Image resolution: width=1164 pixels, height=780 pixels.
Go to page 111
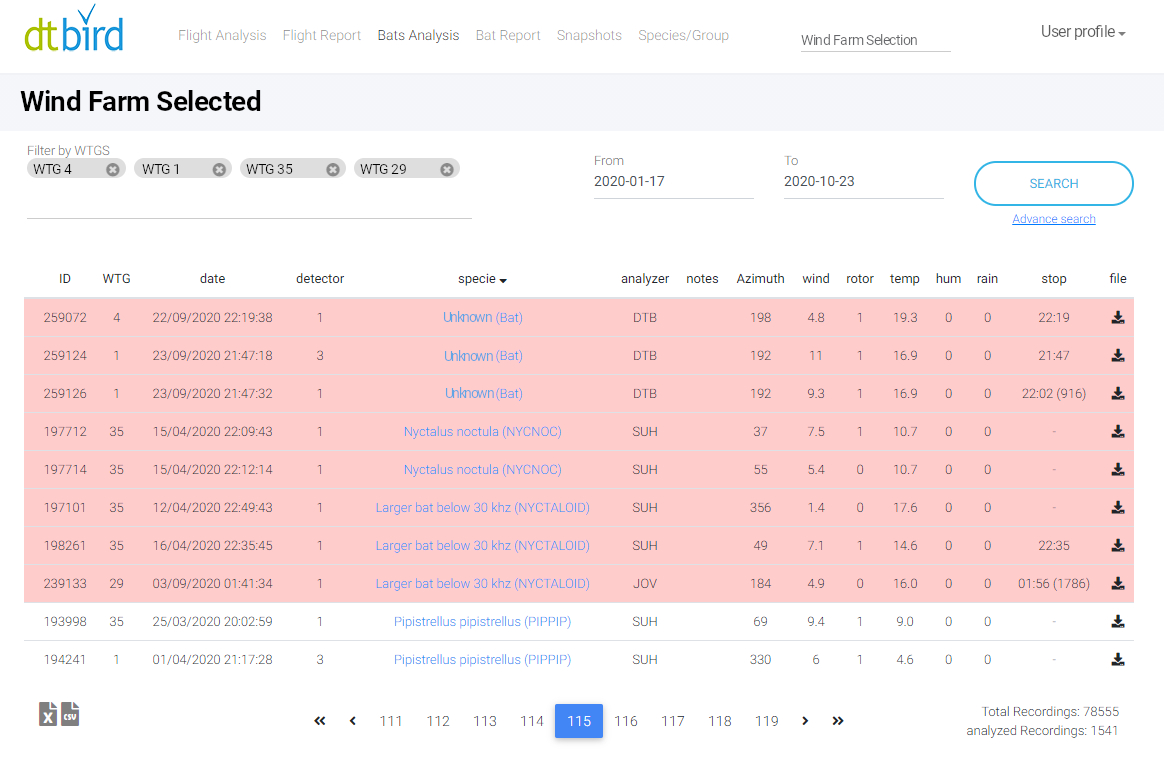pyautogui.click(x=390, y=721)
